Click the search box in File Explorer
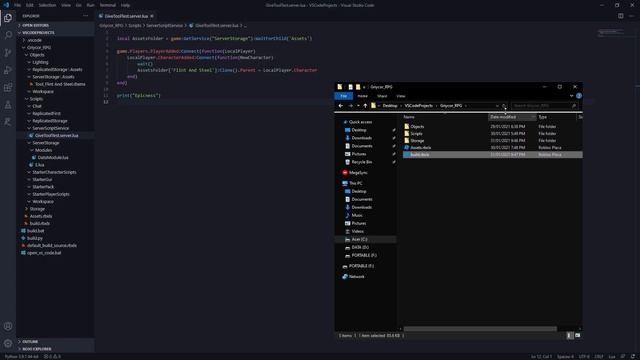This screenshot has height=360, width=640. tap(544, 106)
